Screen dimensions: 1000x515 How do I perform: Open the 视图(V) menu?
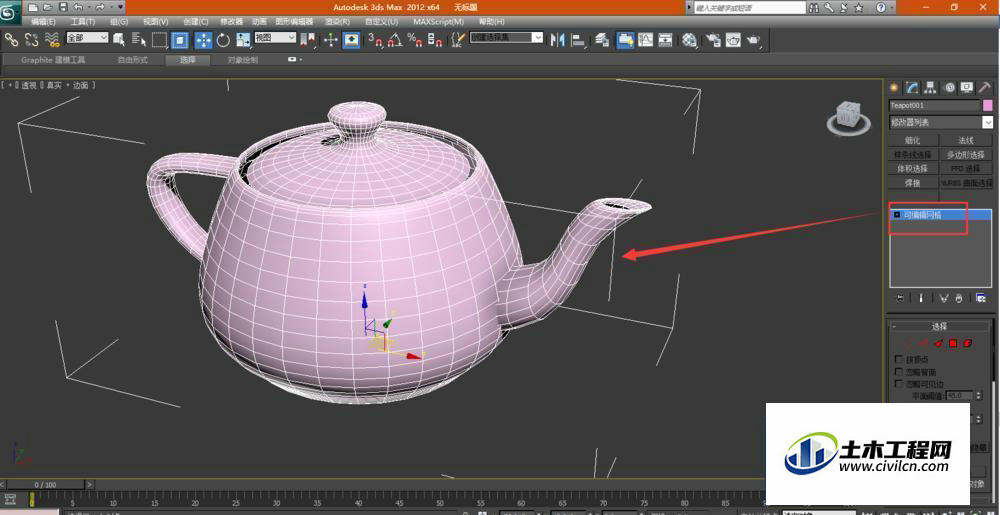pos(156,22)
